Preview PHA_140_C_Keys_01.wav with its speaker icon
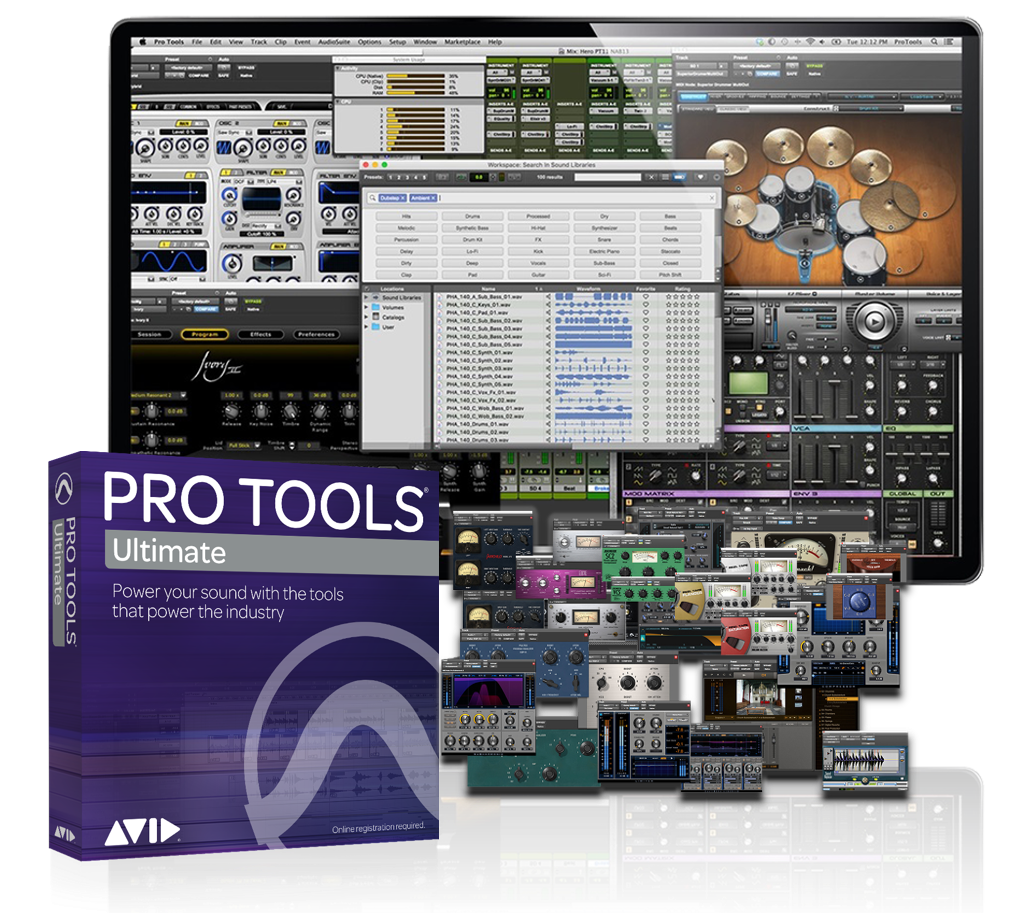This screenshot has width=1010, height=913. [548, 305]
